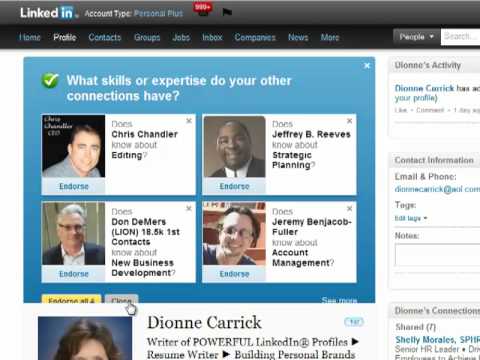The width and height of the screenshot is (480, 360).
Task: Click dionnecarrick@aol.com email link
Action: click(x=437, y=189)
